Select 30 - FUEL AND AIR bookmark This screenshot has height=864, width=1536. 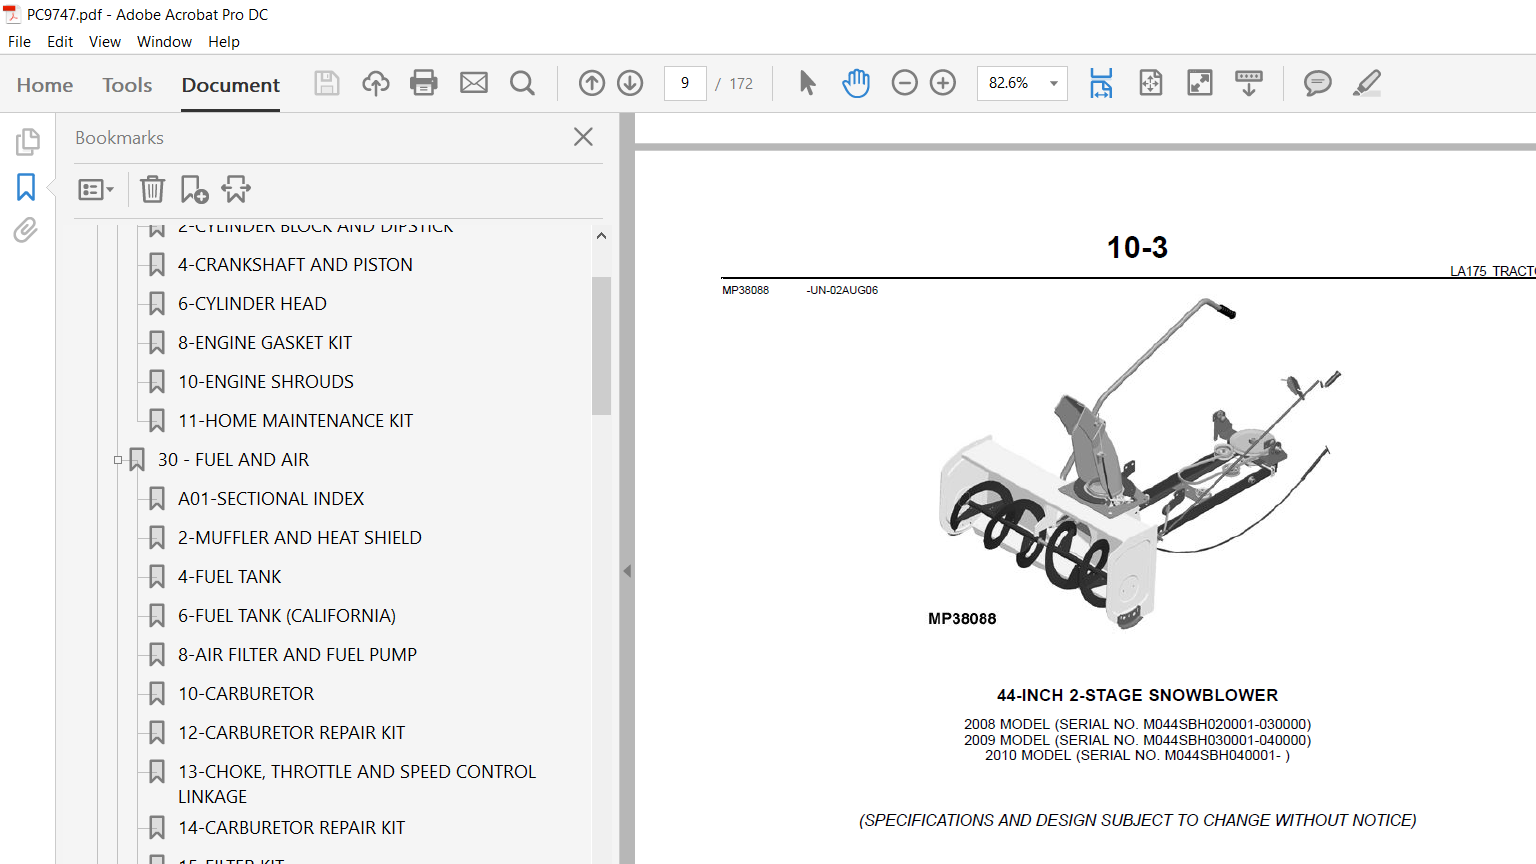coord(233,460)
